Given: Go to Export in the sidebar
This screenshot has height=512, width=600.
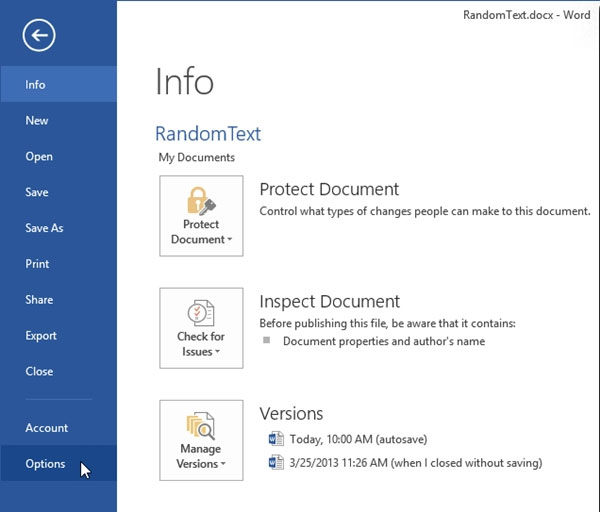Looking at the screenshot, I should pyautogui.click(x=59, y=336).
